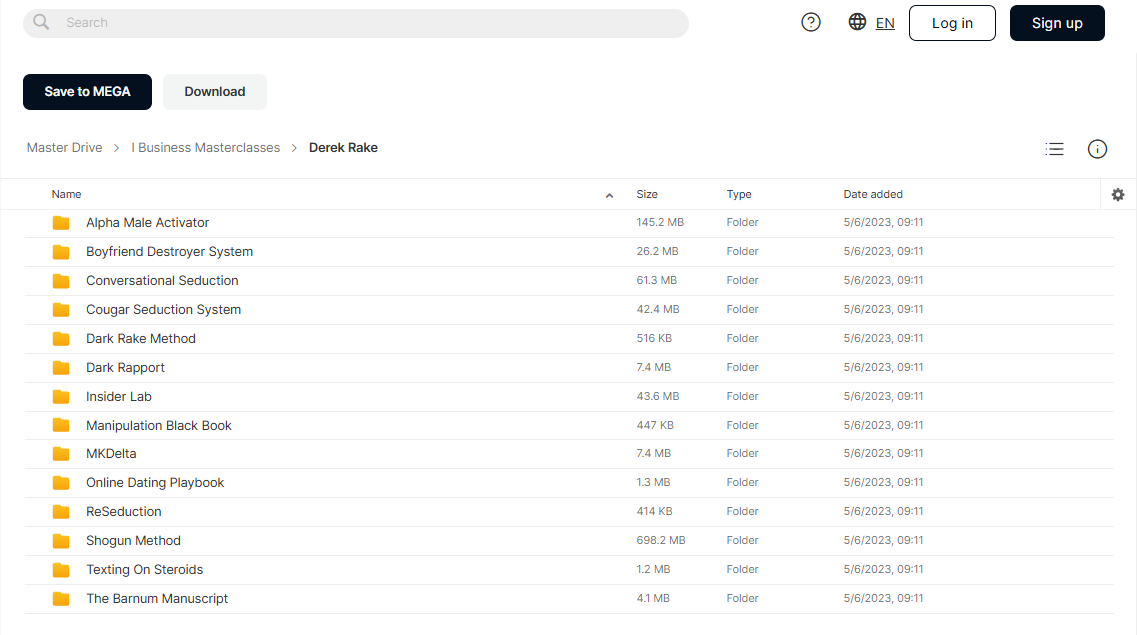Open the help question mark icon
This screenshot has height=635, width=1137.
811,22
